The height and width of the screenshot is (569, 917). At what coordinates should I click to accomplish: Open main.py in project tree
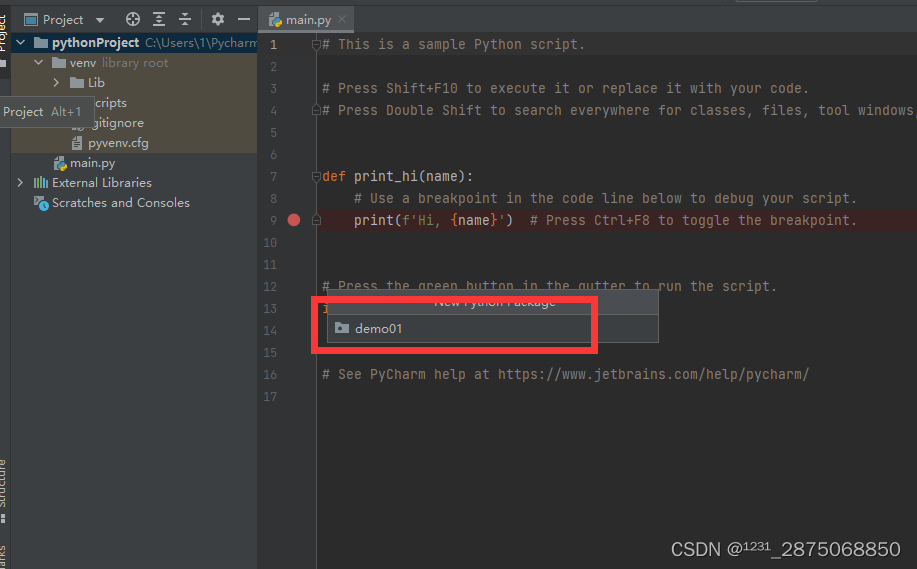click(92, 163)
